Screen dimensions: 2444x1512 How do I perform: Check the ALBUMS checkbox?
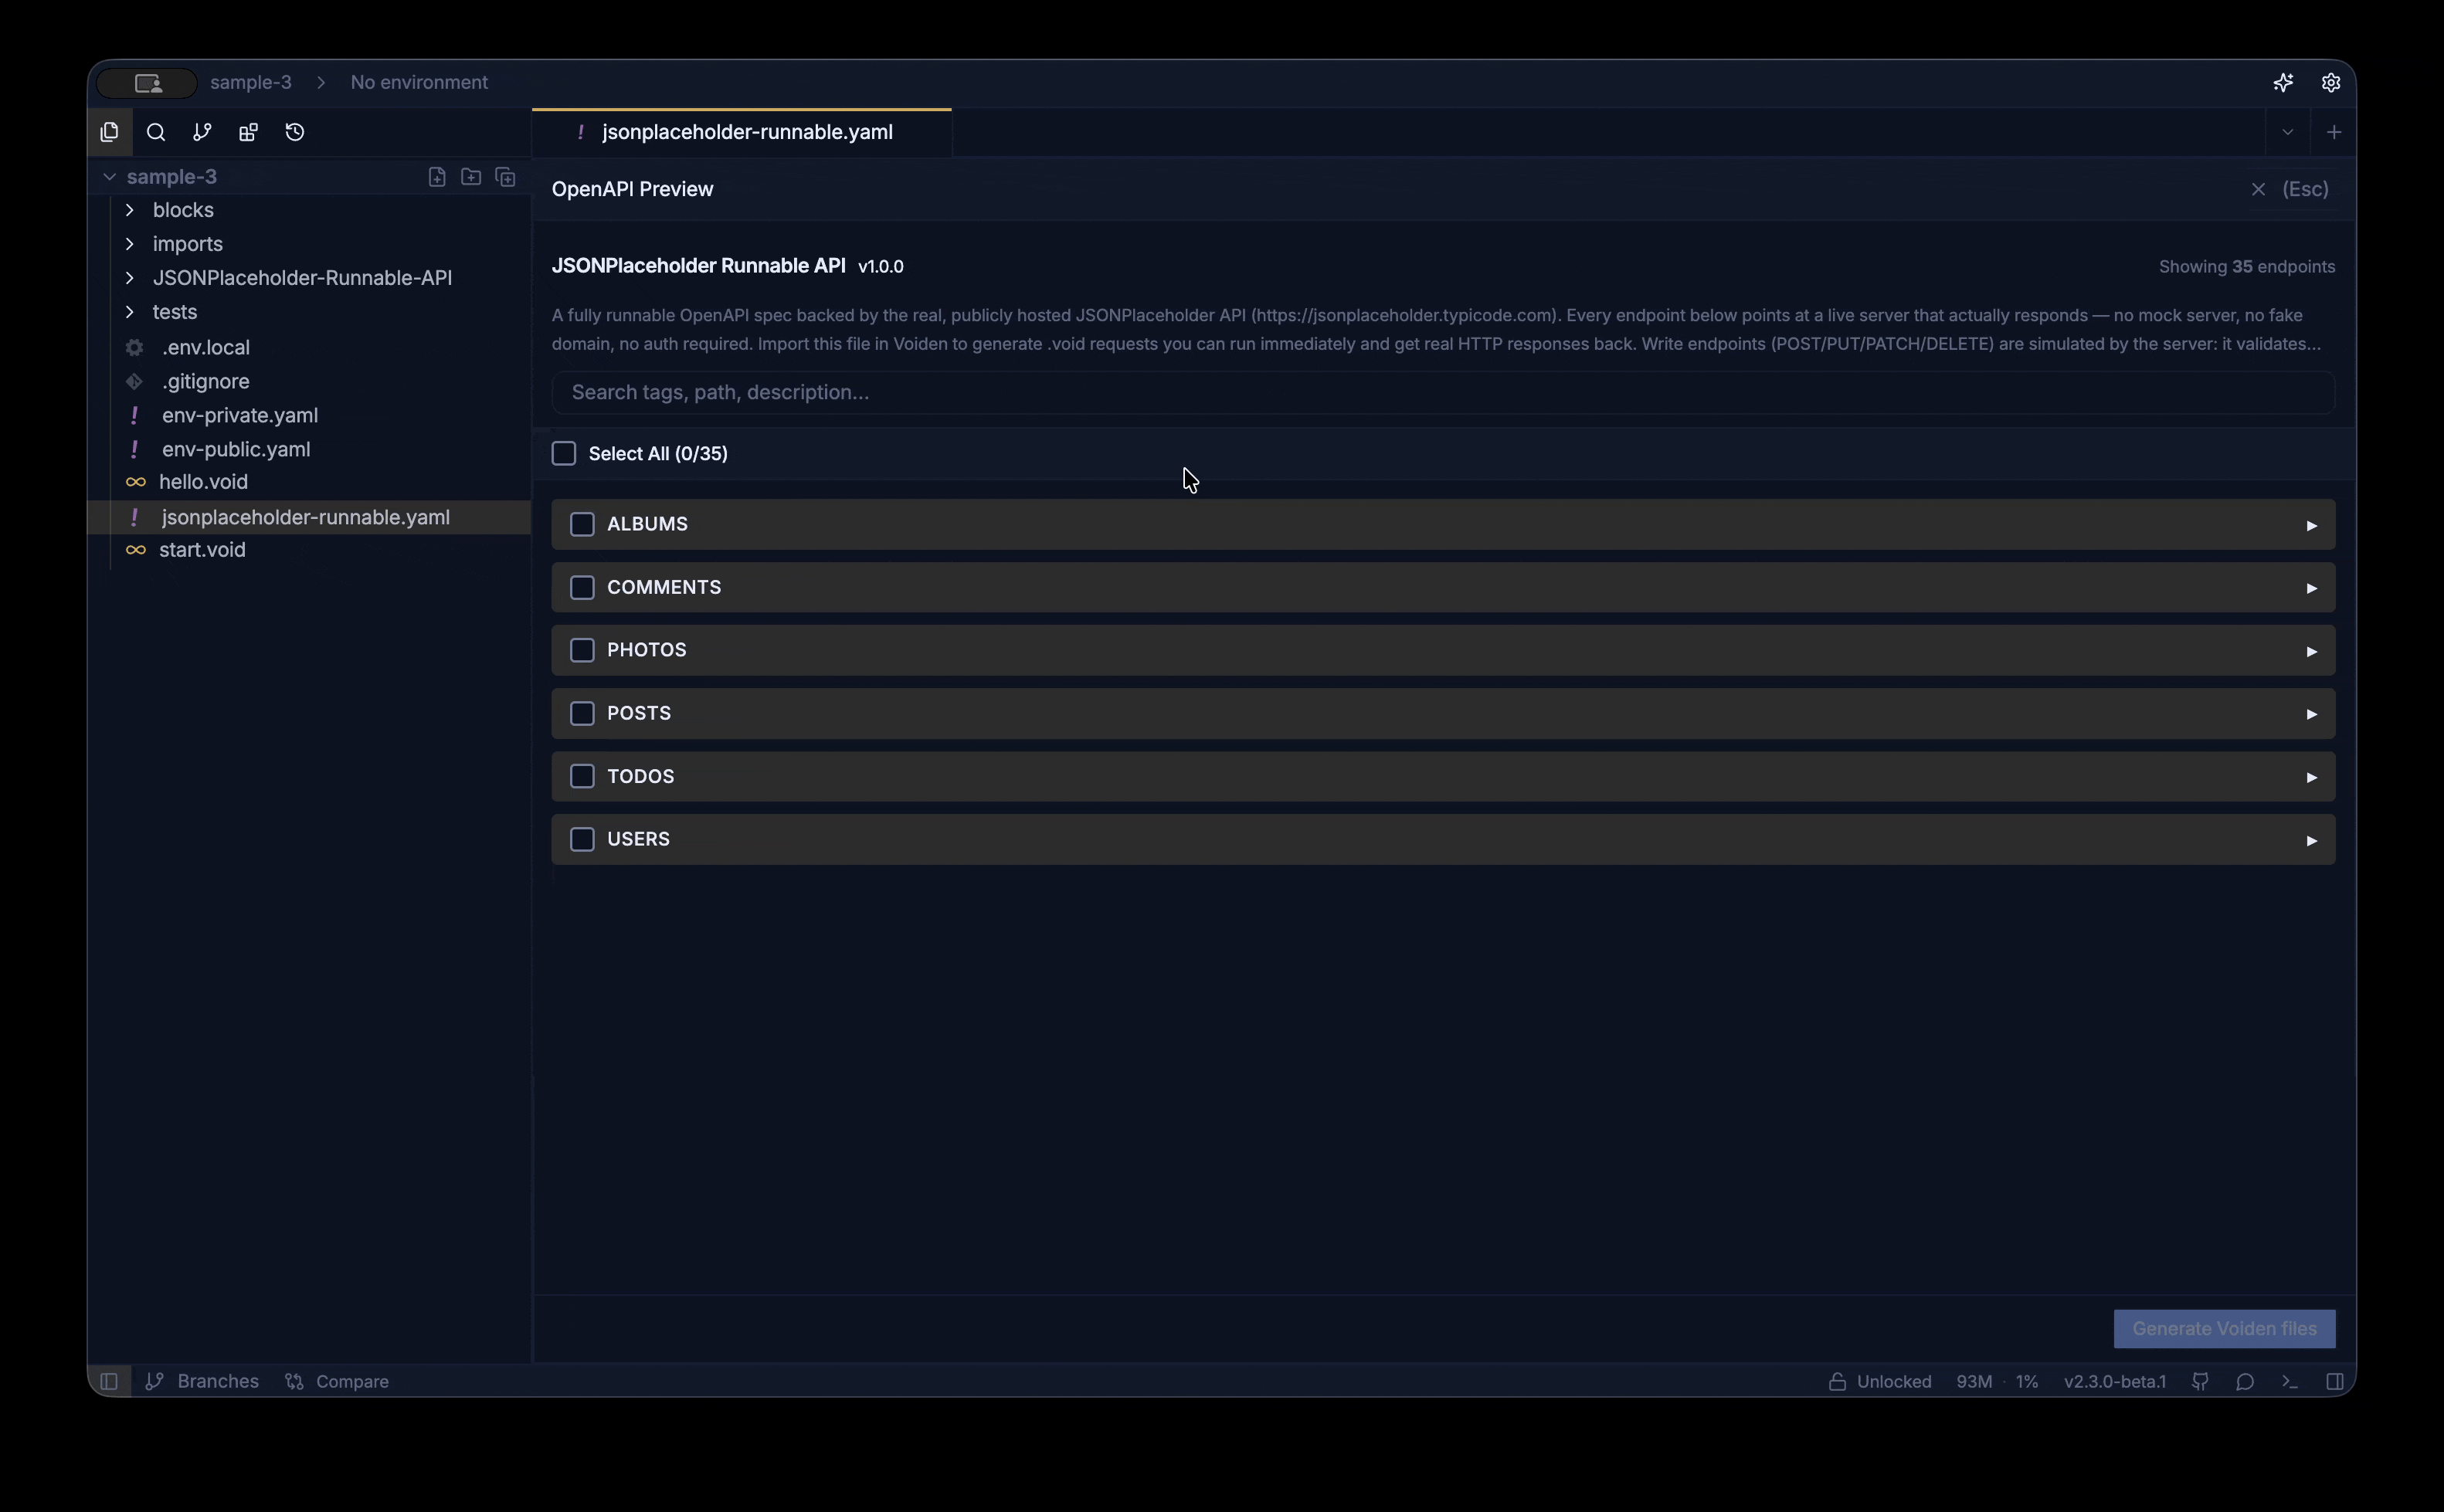pos(582,524)
